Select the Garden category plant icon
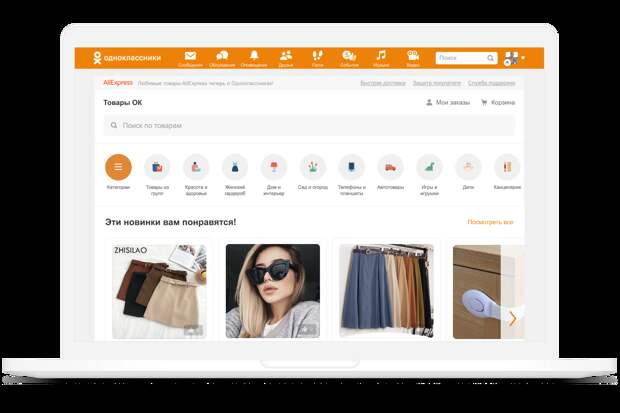Image resolution: width=620 pixels, height=413 pixels. point(313,167)
